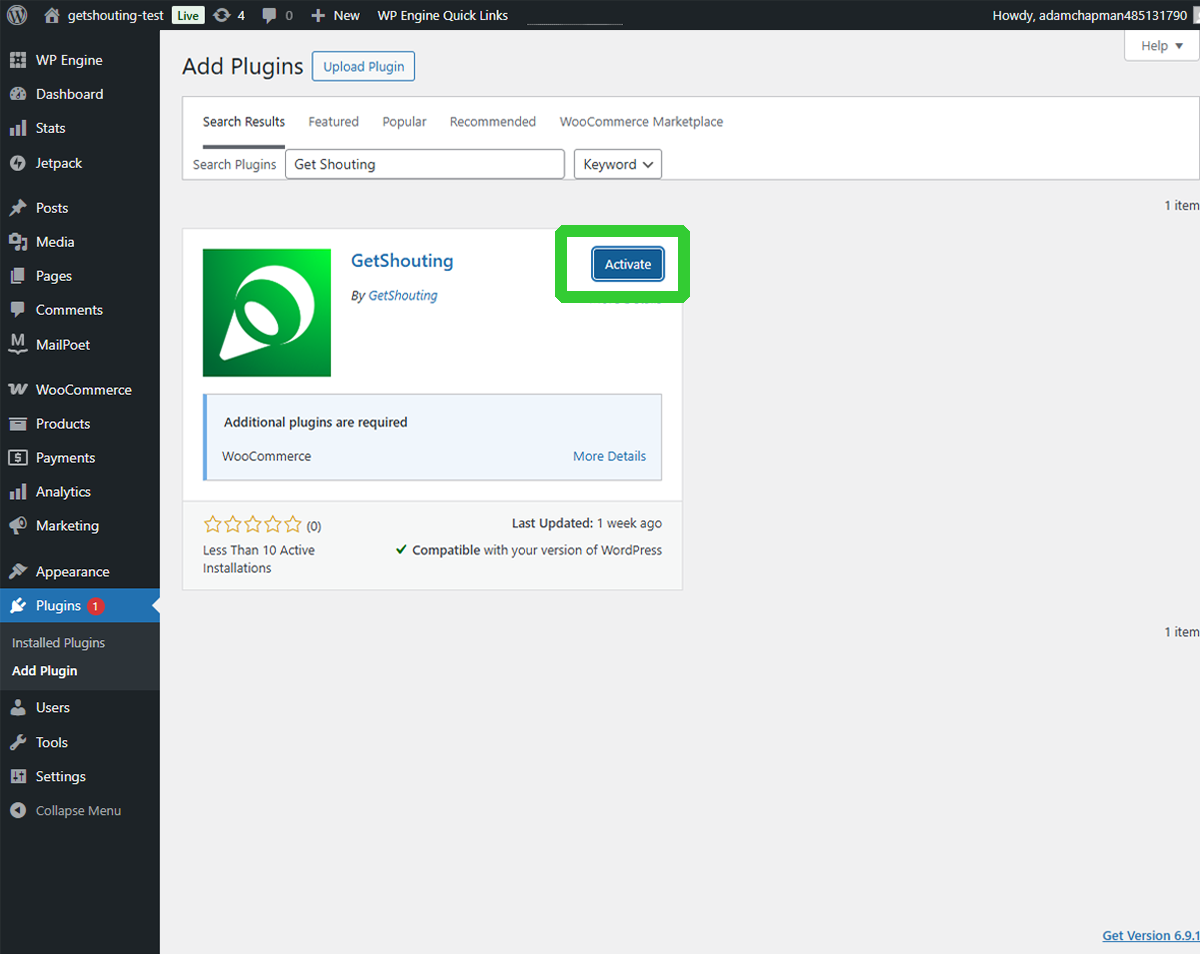Open the WooCommerce Marketplace tab
This screenshot has width=1200, height=954.
tap(641, 121)
